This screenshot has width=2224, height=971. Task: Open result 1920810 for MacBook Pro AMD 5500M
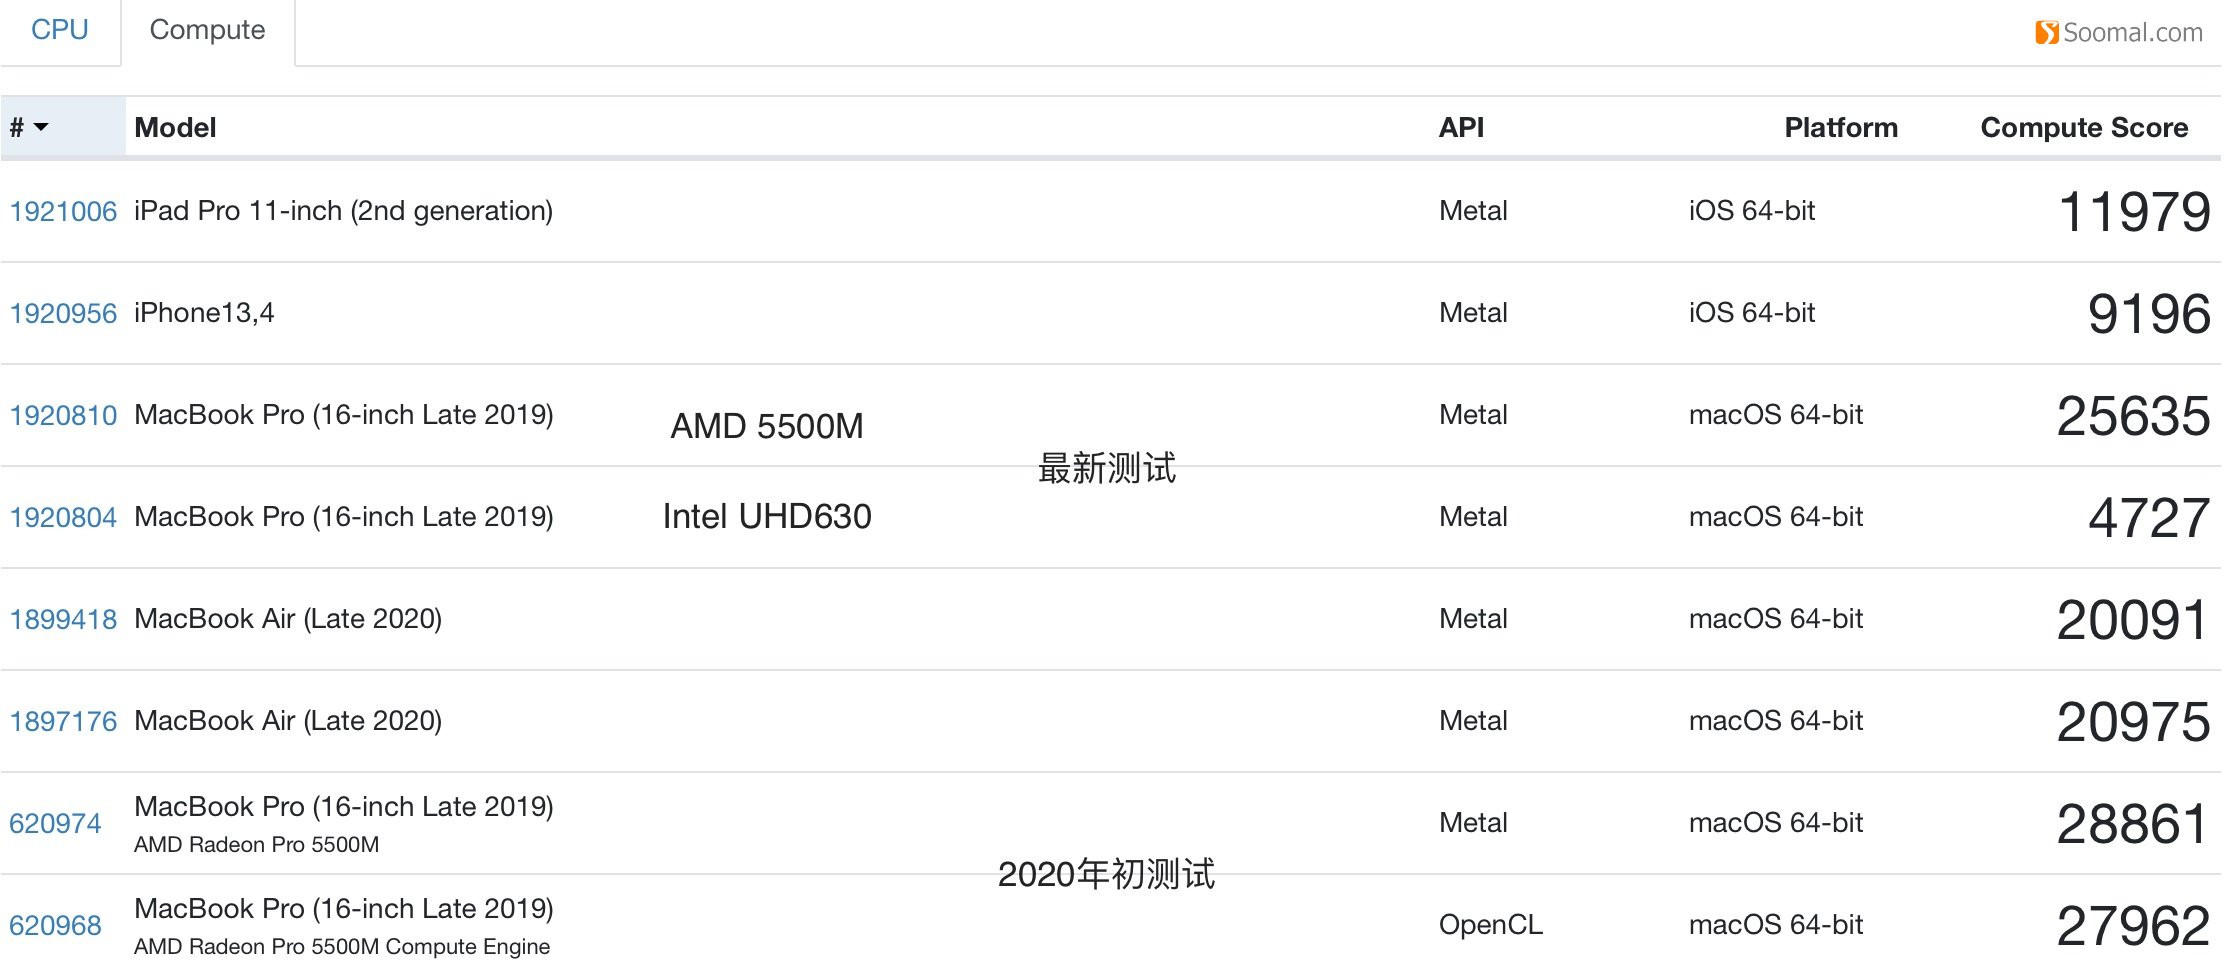(x=62, y=415)
